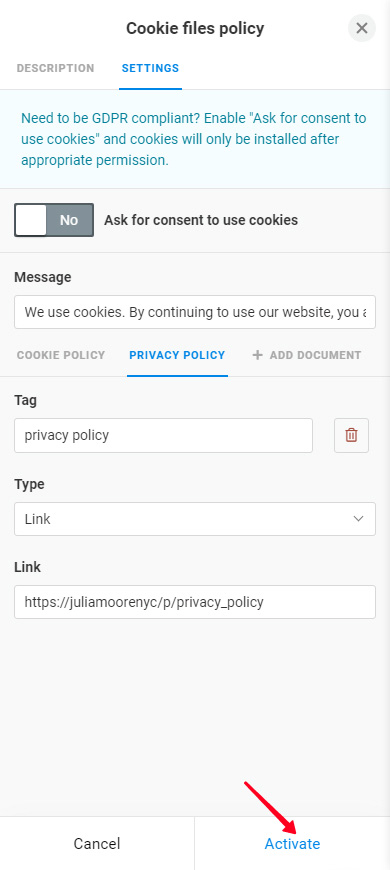
Task: Add a new document tab
Action: coord(307,355)
